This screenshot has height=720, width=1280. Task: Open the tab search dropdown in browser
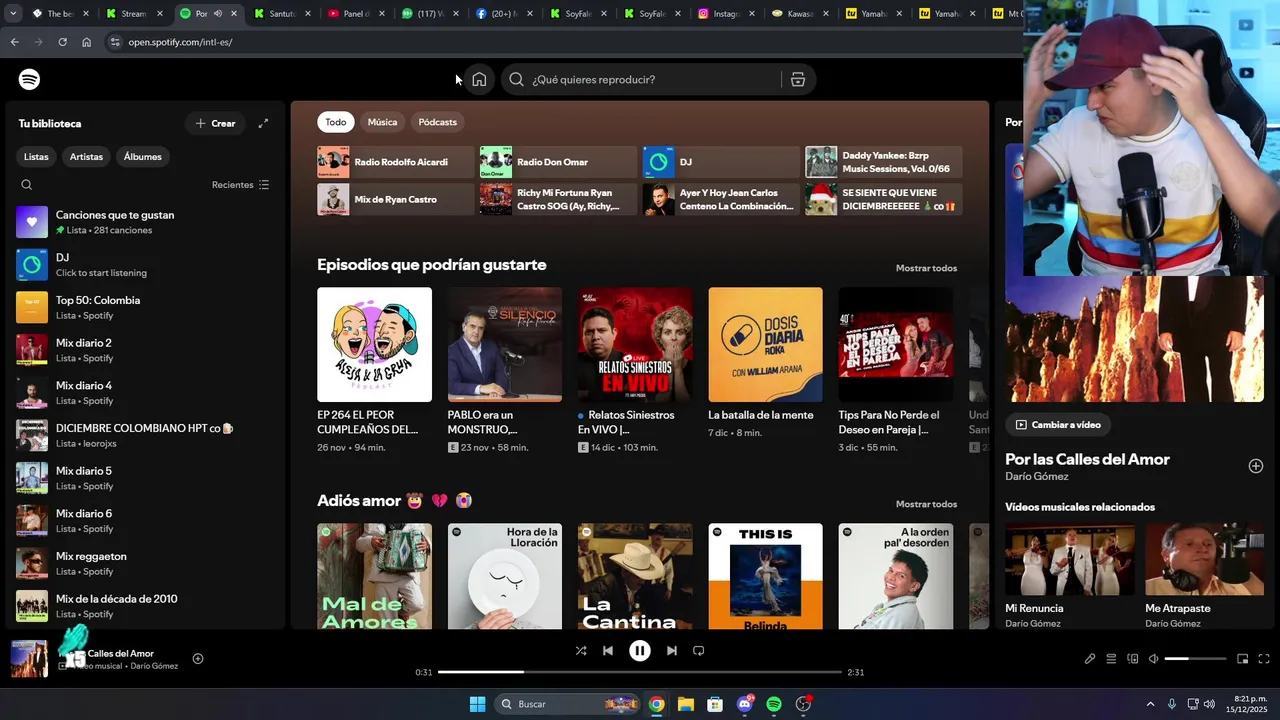14,14
